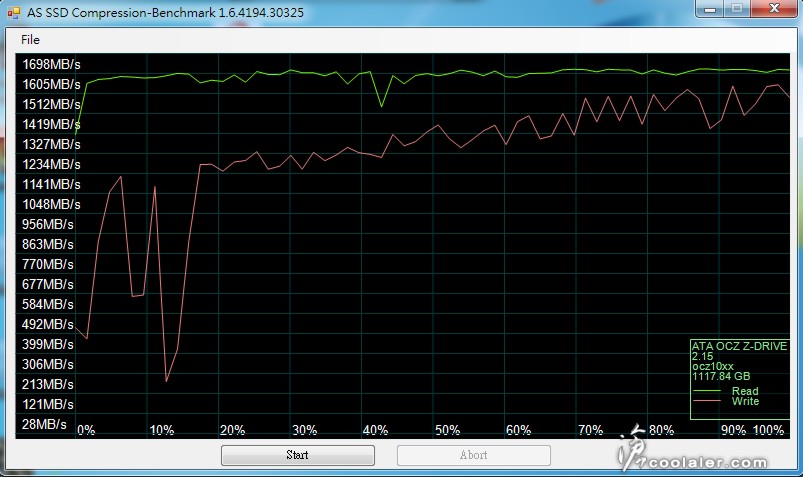This screenshot has height=477, width=803.
Task: Click the ATA OCZ Z-DRIVE legend text
Action: point(739,346)
